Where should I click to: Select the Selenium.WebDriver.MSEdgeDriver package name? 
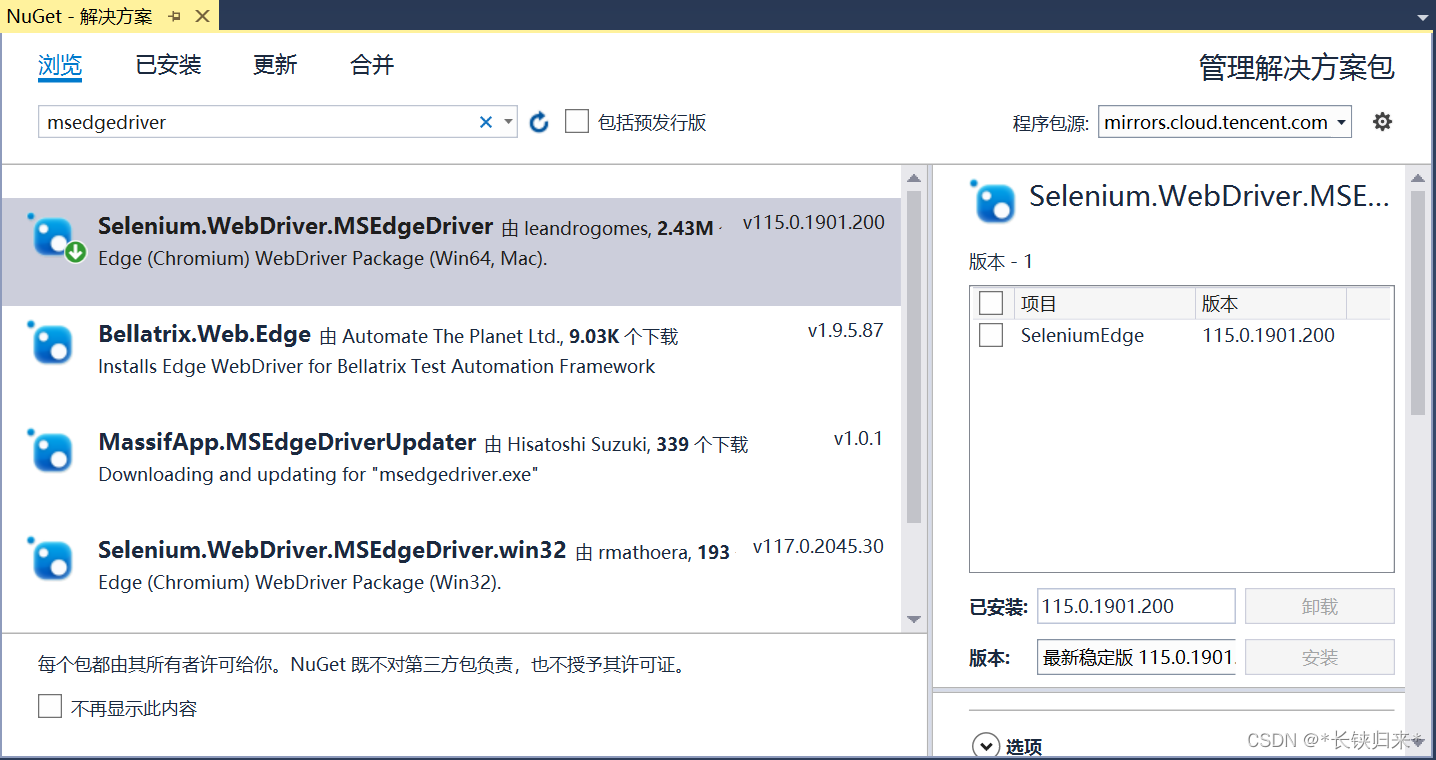click(x=296, y=226)
